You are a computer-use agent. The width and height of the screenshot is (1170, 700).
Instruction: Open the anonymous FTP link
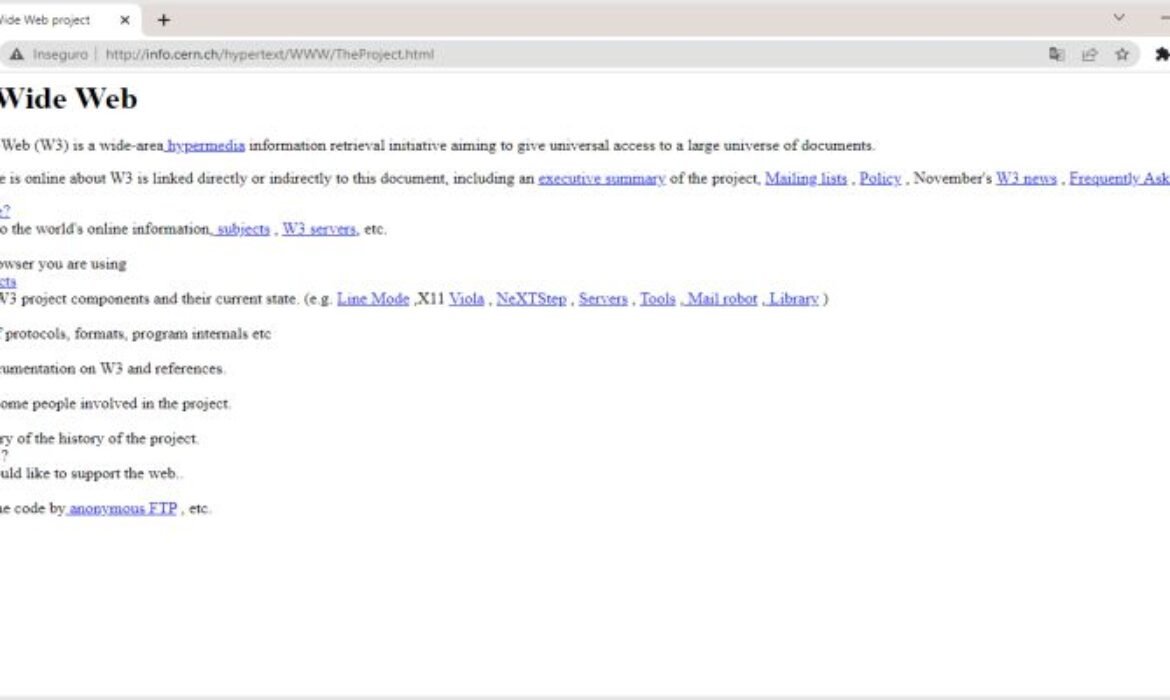coord(122,508)
